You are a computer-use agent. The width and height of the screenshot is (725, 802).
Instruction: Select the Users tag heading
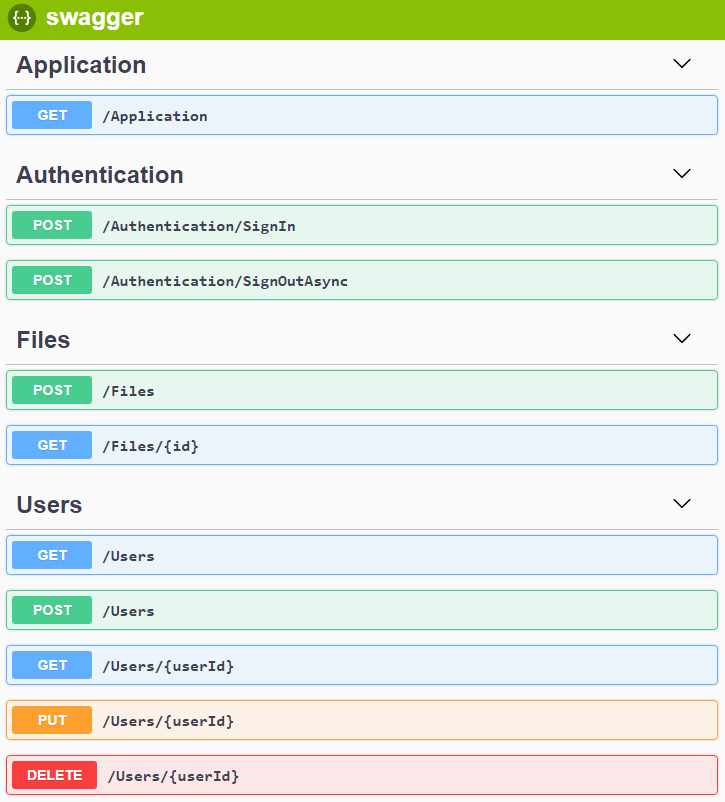pyautogui.click(x=49, y=505)
